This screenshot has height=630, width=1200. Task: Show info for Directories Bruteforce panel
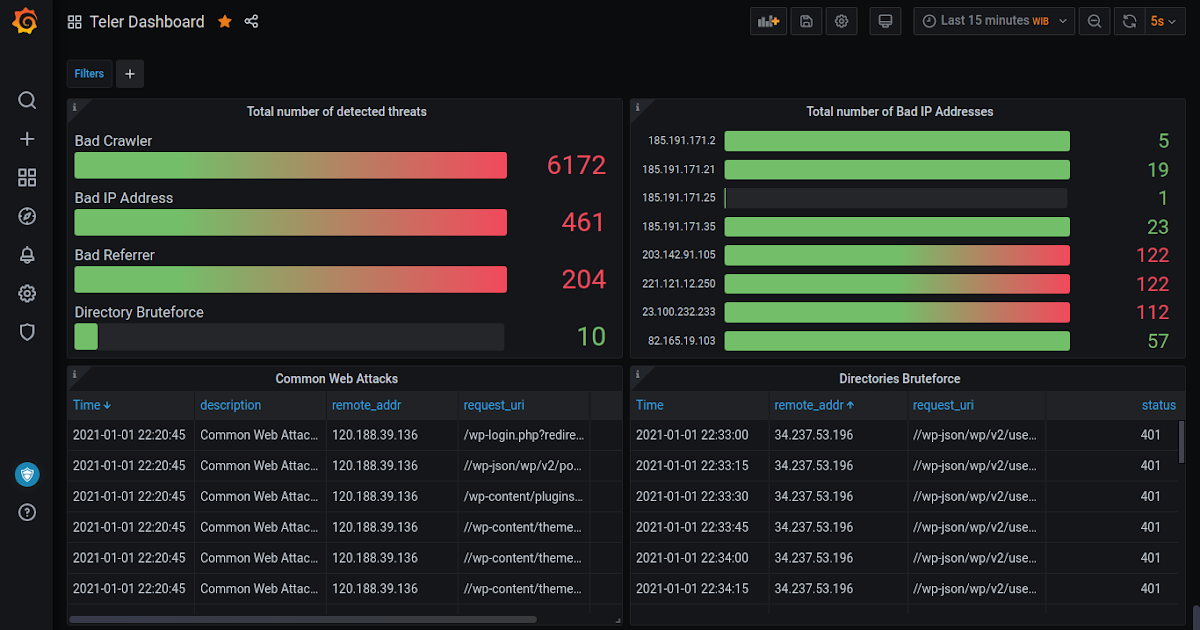[x=638, y=374]
